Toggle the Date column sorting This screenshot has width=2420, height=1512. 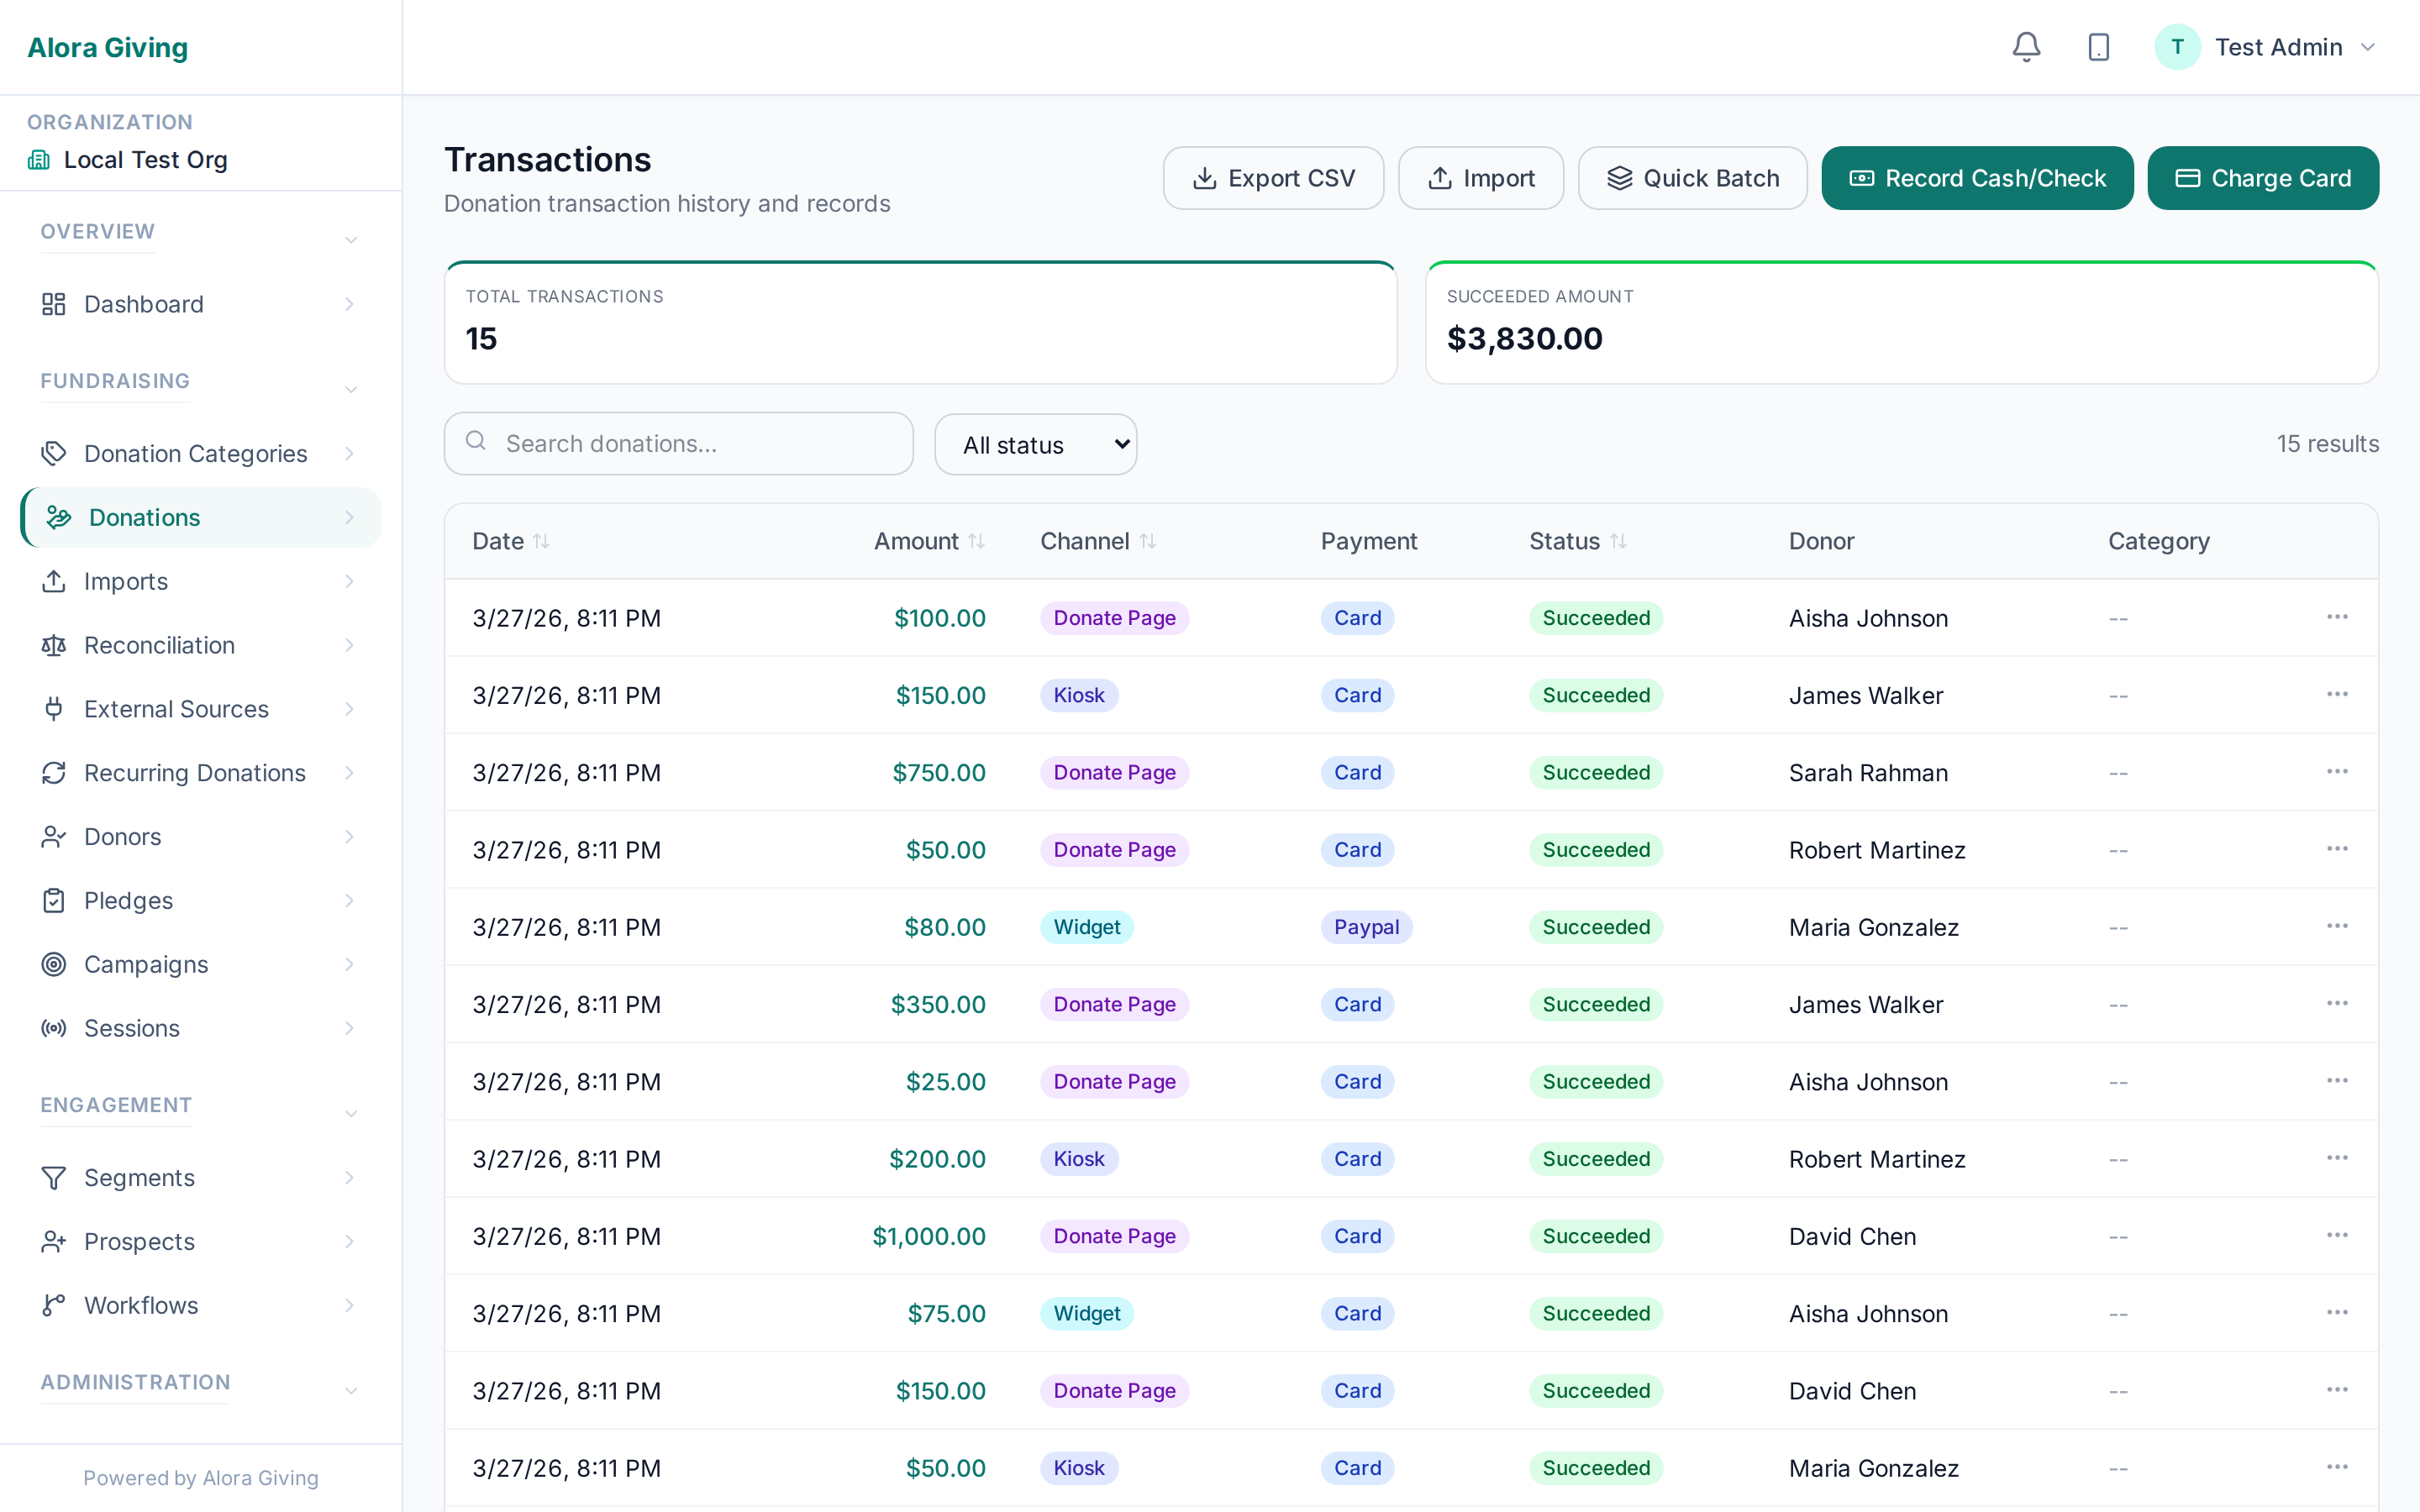pyautogui.click(x=543, y=540)
